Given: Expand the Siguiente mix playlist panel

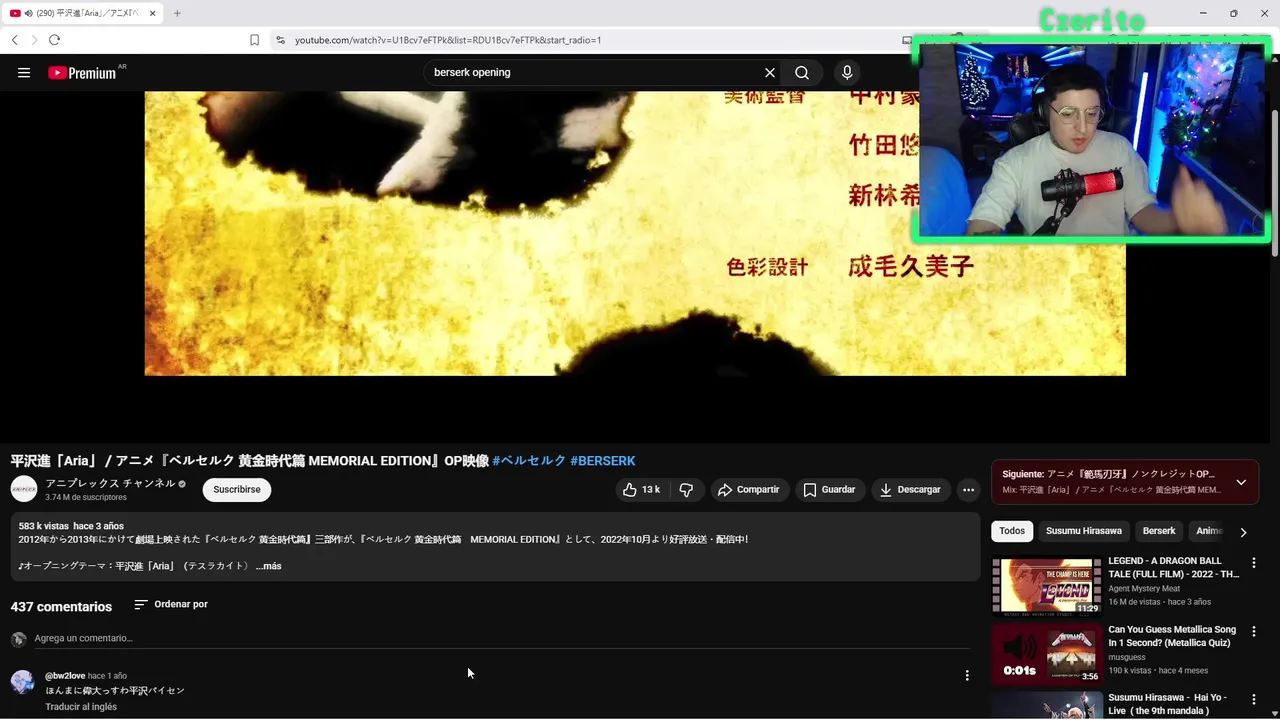Looking at the screenshot, I should click(x=1241, y=482).
